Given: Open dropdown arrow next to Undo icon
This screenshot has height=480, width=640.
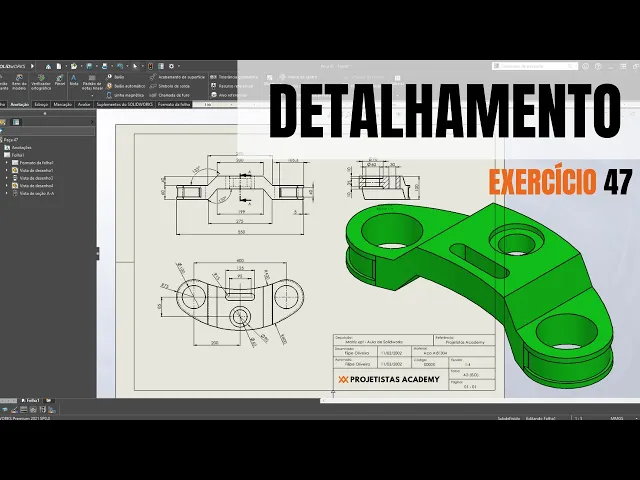Looking at the screenshot, I should click(127, 66).
